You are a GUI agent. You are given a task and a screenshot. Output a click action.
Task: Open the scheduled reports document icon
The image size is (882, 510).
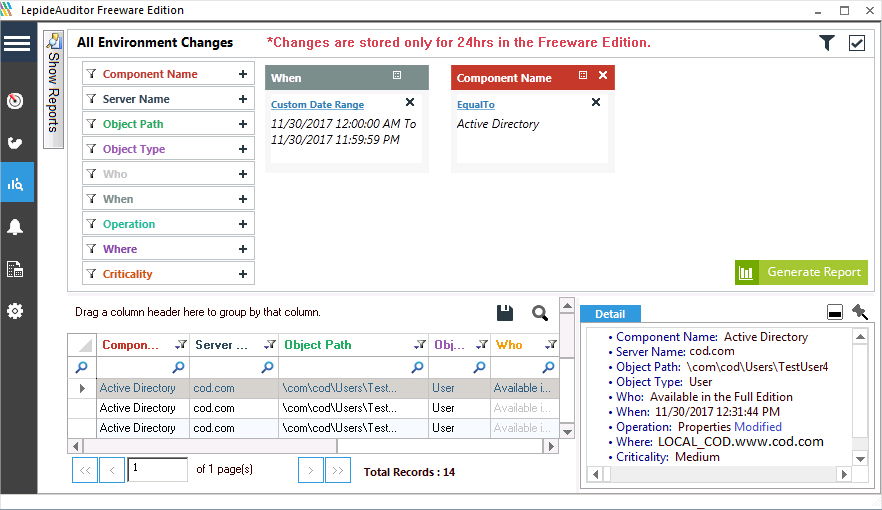(15, 269)
